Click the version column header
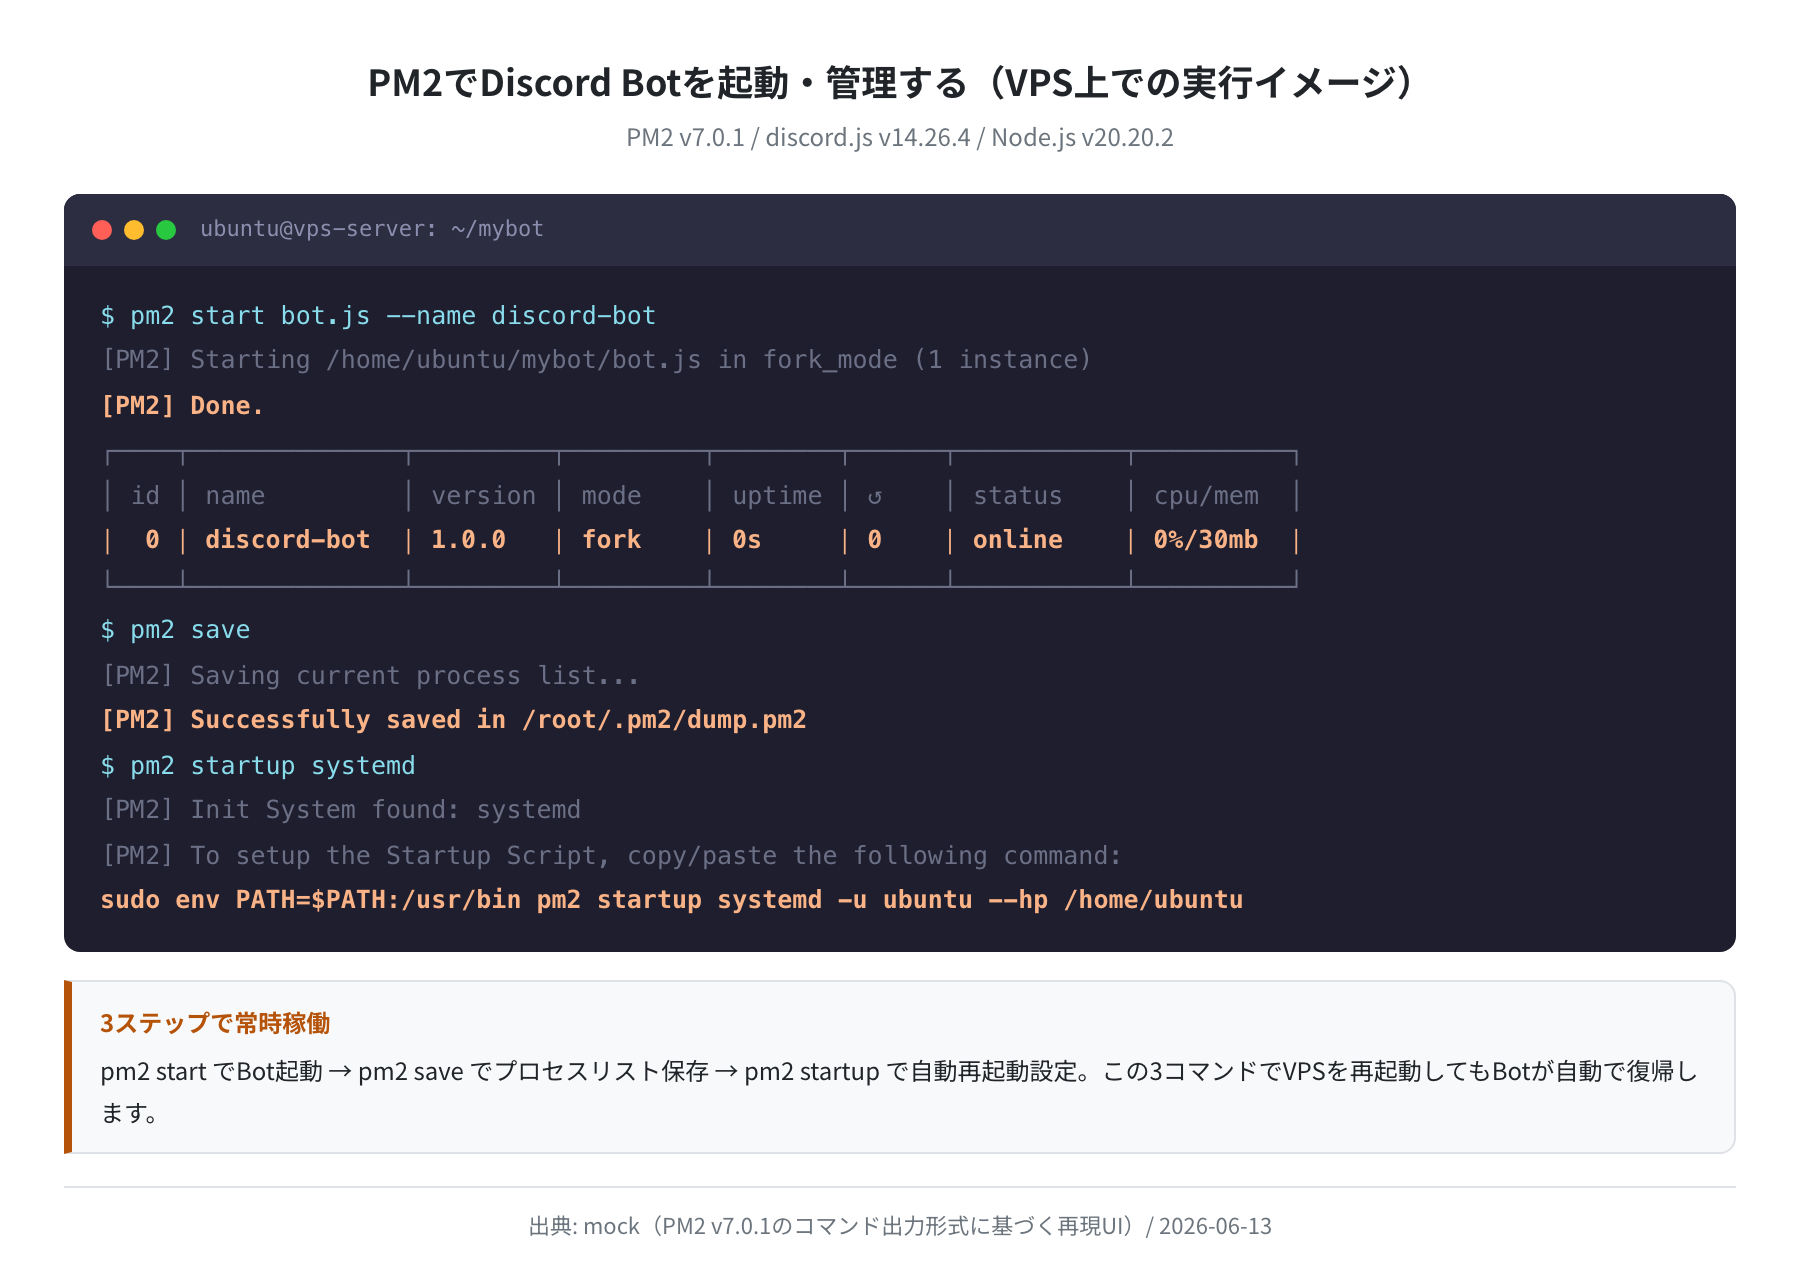1800x1282 pixels. [x=483, y=496]
